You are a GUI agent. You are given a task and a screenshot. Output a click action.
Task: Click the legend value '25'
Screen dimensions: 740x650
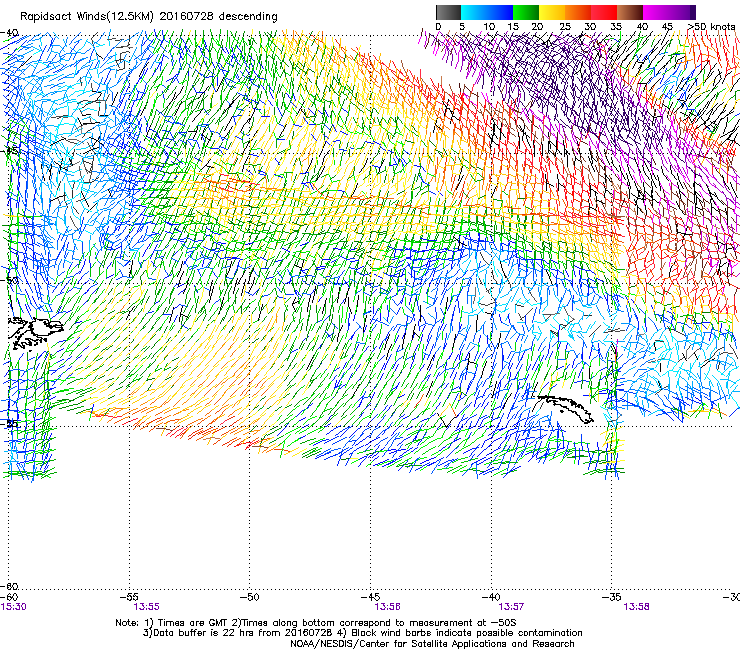(x=565, y=26)
